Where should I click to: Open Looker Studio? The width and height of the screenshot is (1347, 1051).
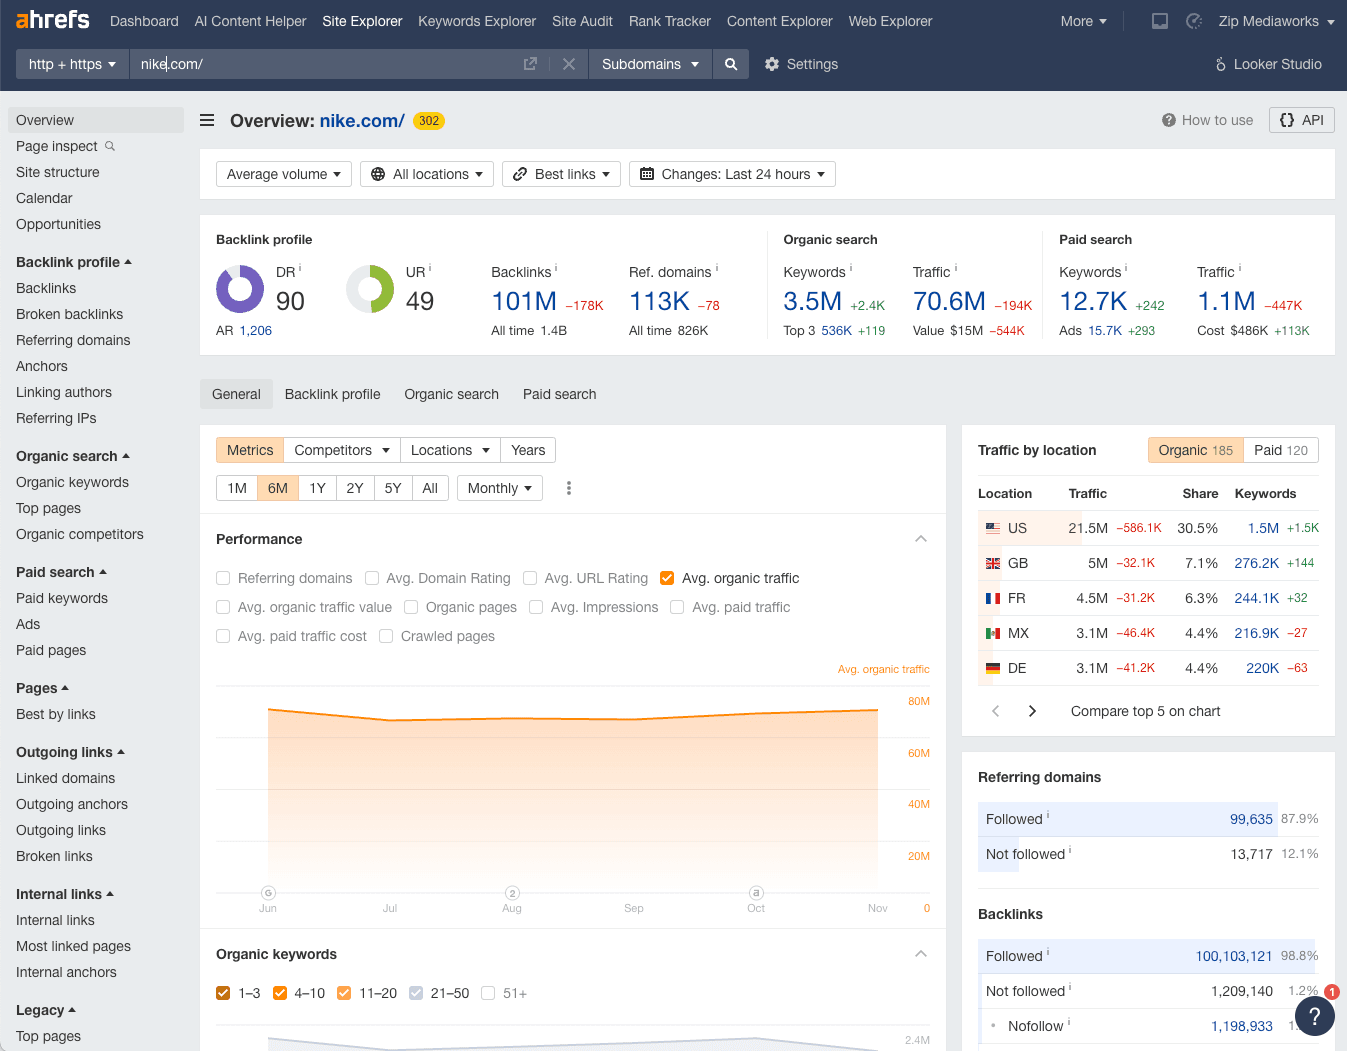(1268, 64)
